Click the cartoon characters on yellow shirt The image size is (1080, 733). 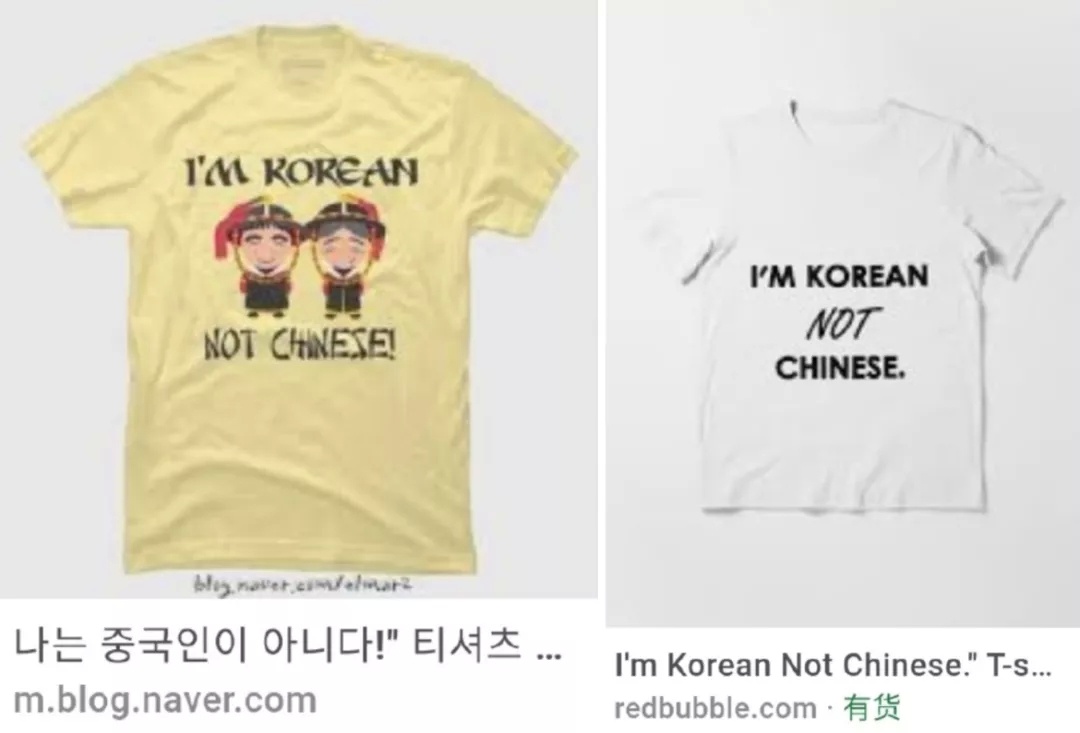(x=299, y=258)
